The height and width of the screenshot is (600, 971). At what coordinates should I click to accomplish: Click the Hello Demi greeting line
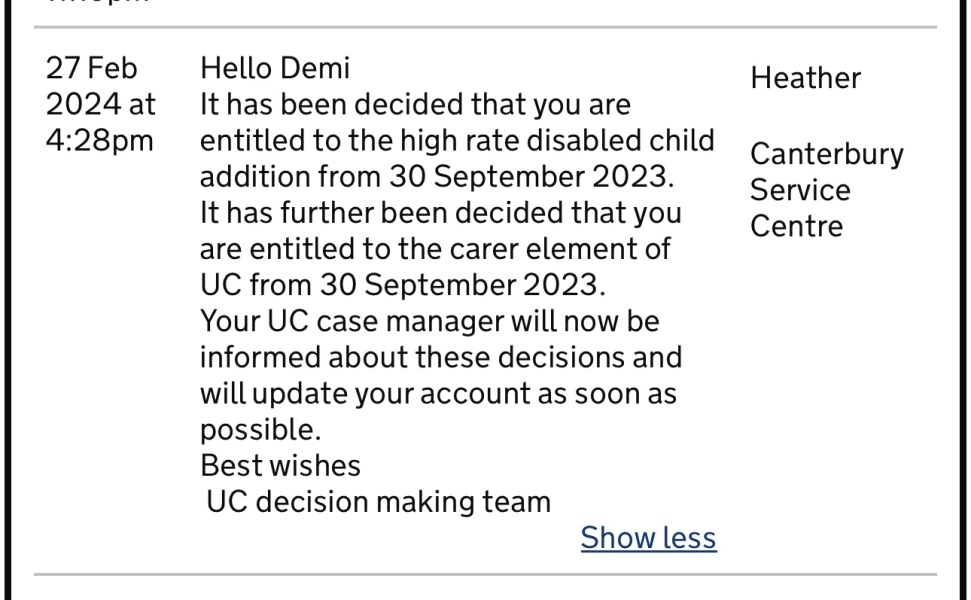pos(275,68)
